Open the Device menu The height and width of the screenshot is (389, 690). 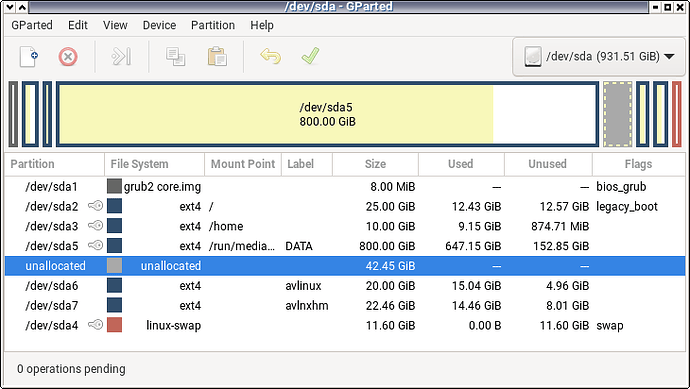159,25
